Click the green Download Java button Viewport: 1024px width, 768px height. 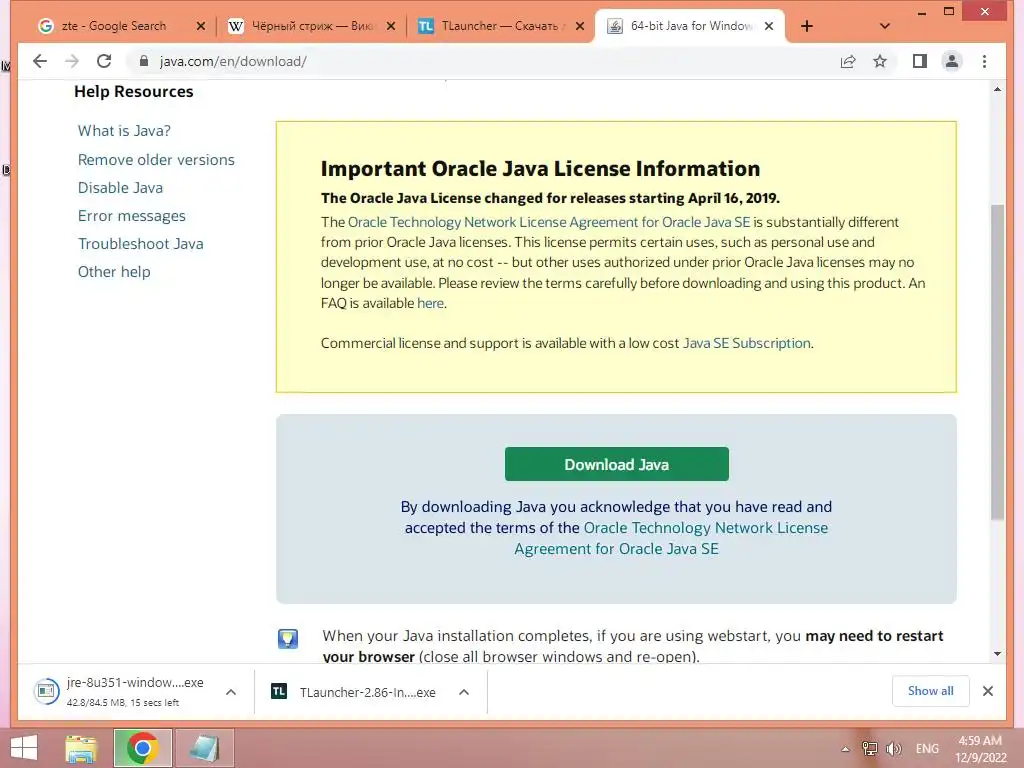tap(616, 464)
